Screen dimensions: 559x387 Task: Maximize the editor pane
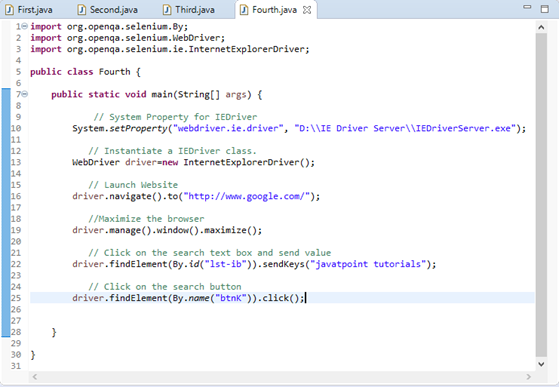point(544,9)
